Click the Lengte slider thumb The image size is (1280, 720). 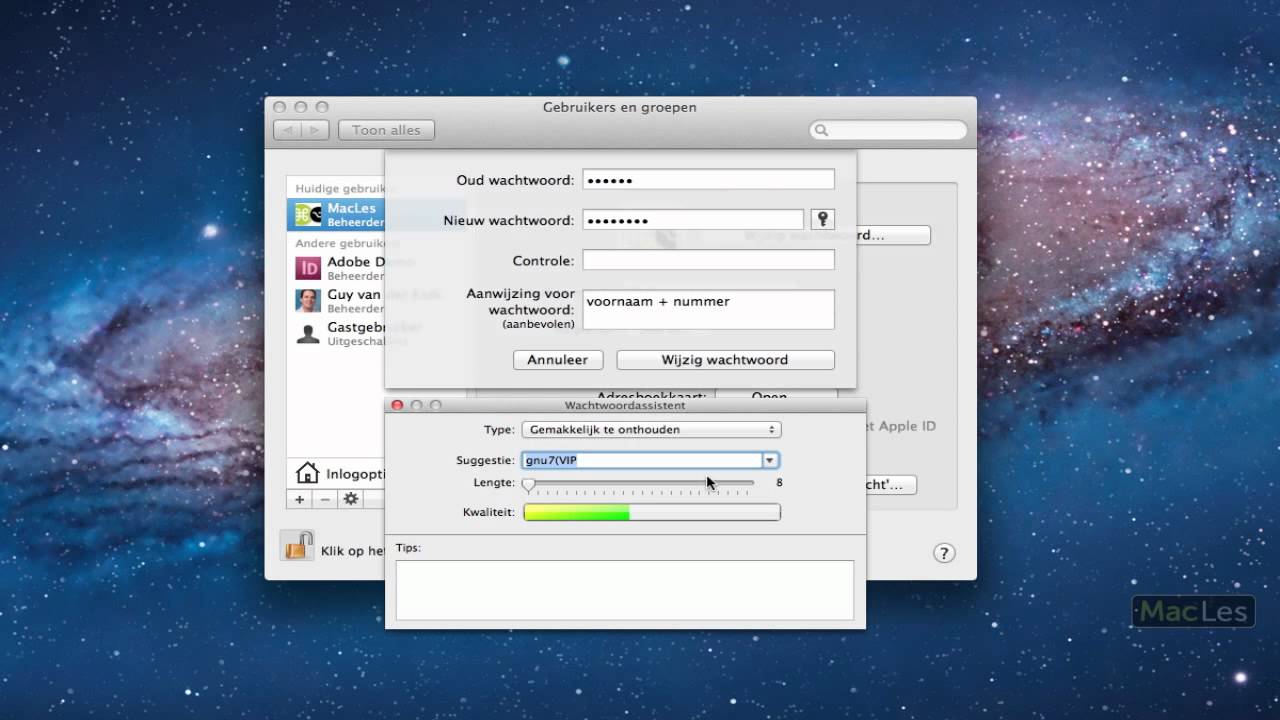(x=528, y=484)
